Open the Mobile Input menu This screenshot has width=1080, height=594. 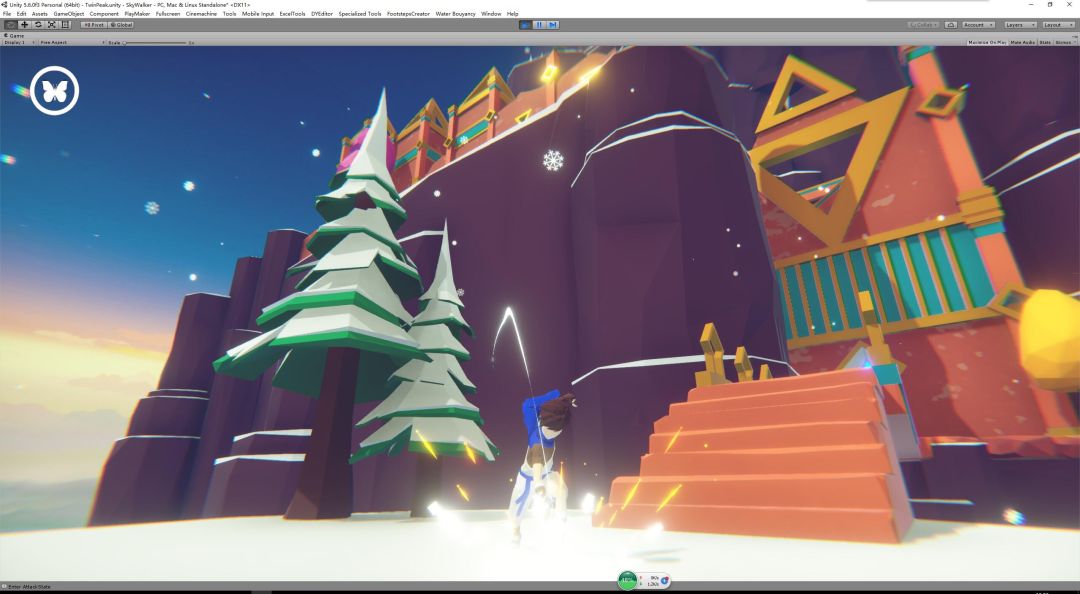pos(258,14)
